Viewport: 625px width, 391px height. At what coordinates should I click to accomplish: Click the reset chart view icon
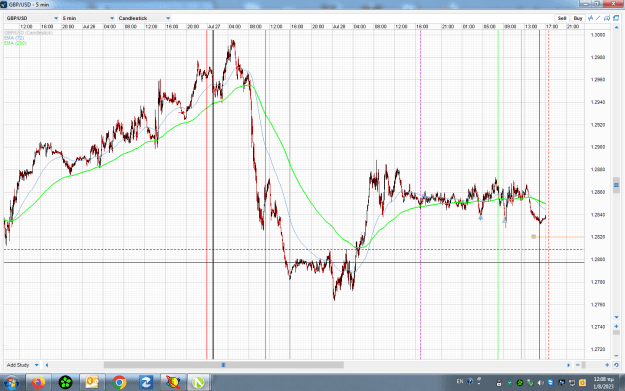pyautogui.click(x=616, y=365)
